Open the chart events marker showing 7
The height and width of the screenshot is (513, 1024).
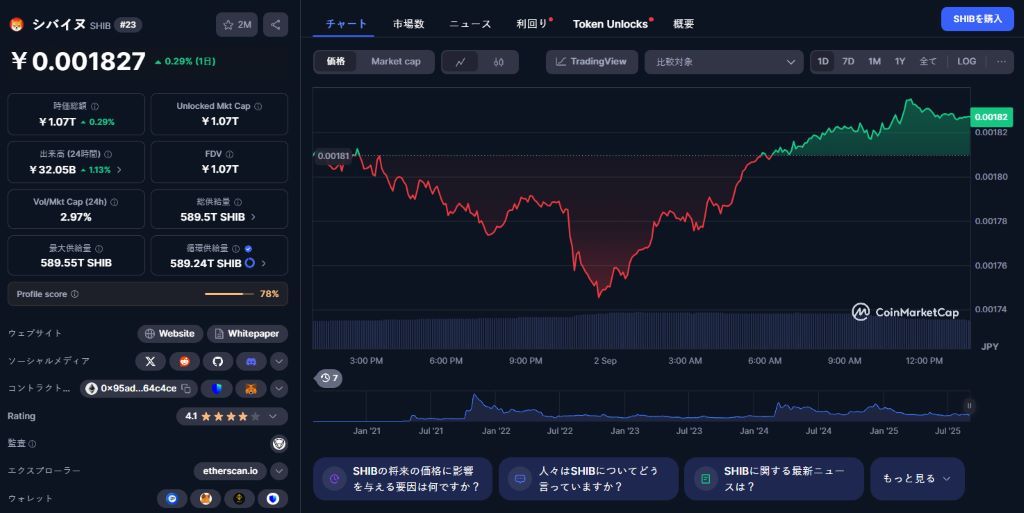[x=330, y=378]
